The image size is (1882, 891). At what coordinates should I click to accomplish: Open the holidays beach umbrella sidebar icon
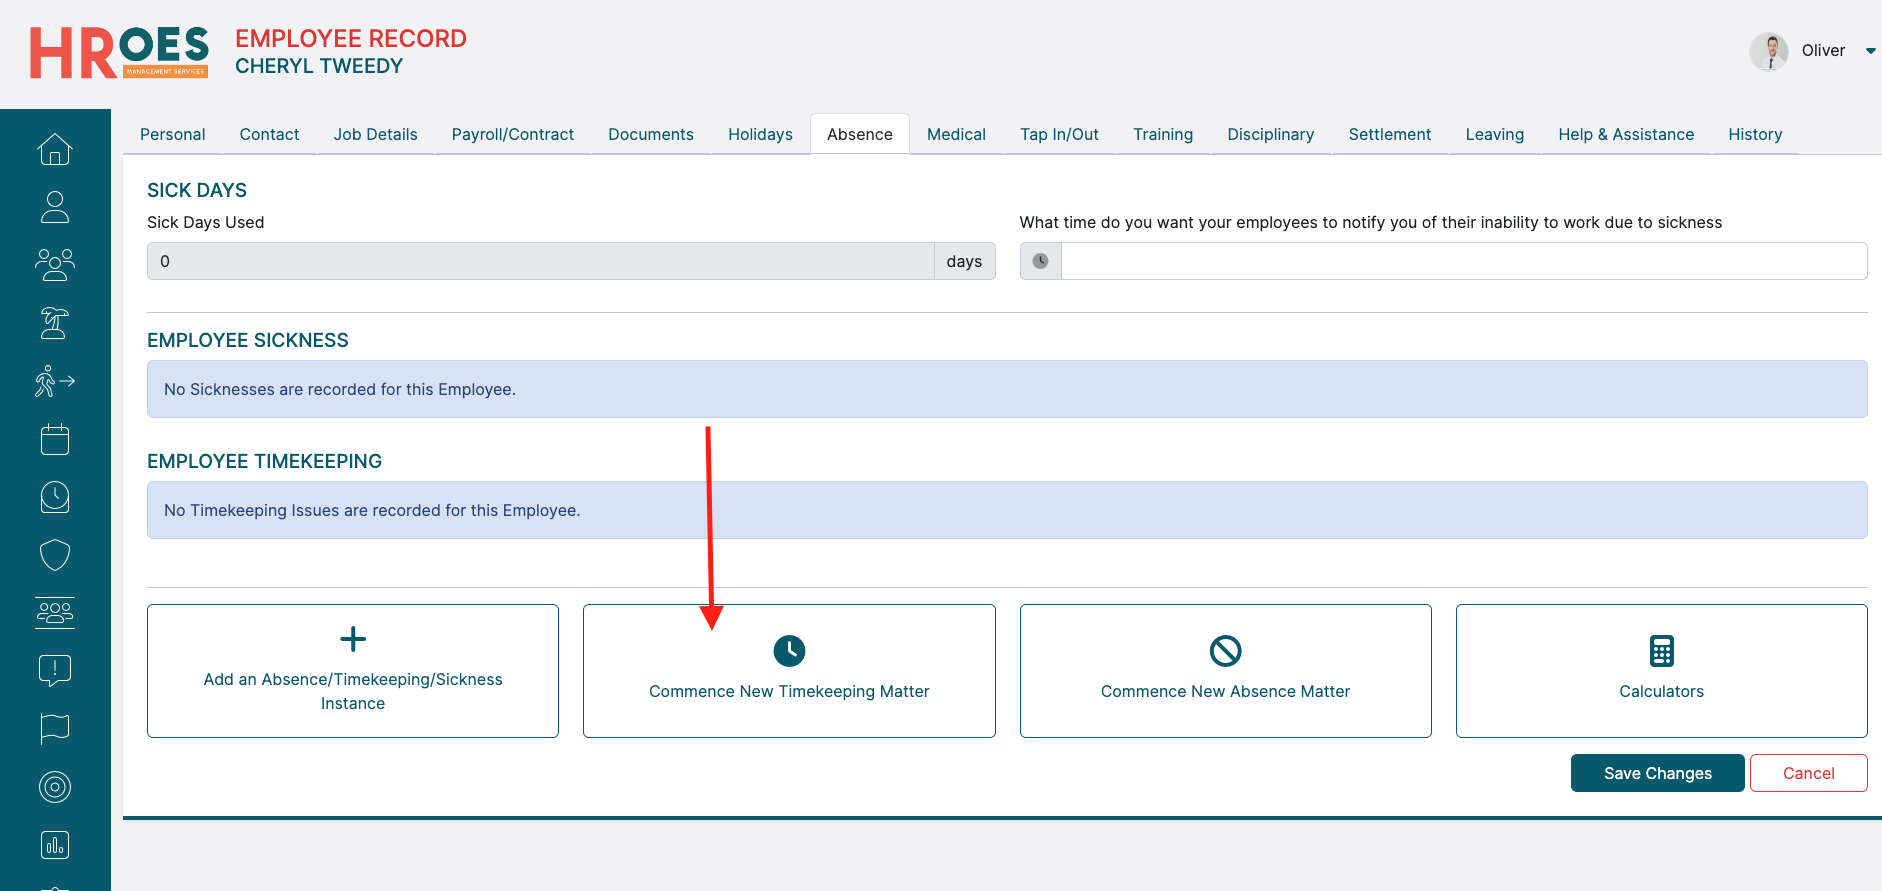click(x=55, y=323)
